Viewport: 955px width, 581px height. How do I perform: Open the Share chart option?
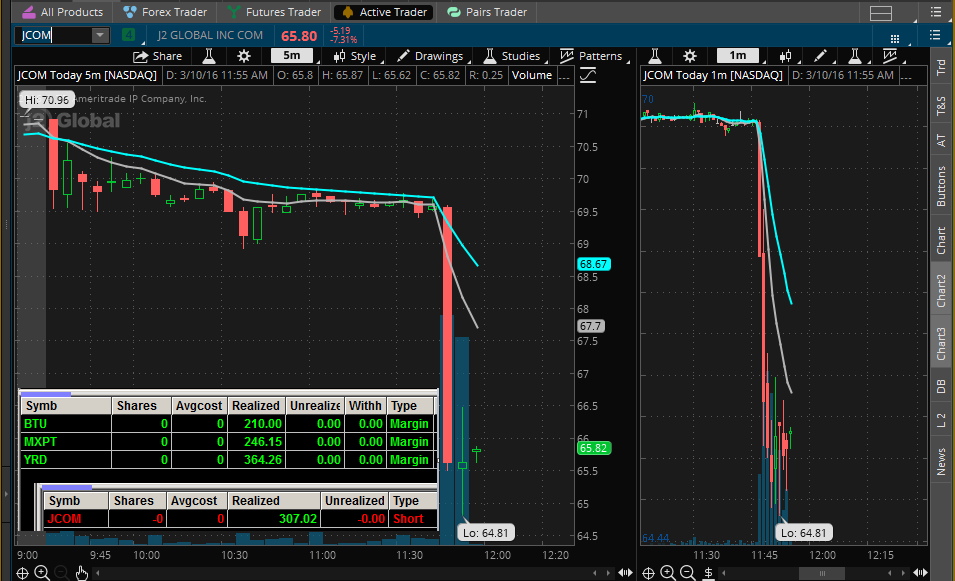[x=158, y=56]
